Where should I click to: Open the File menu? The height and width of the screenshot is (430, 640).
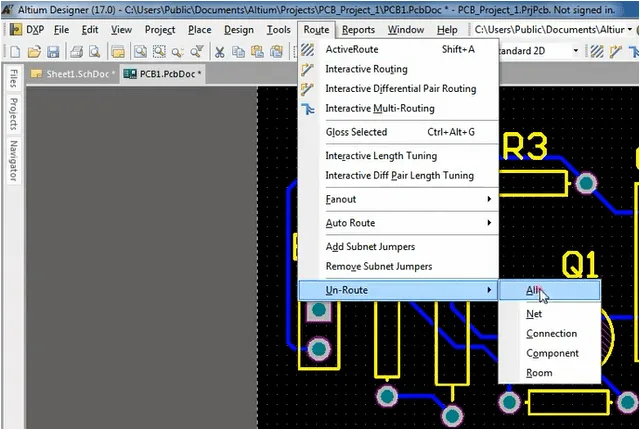pos(62,30)
